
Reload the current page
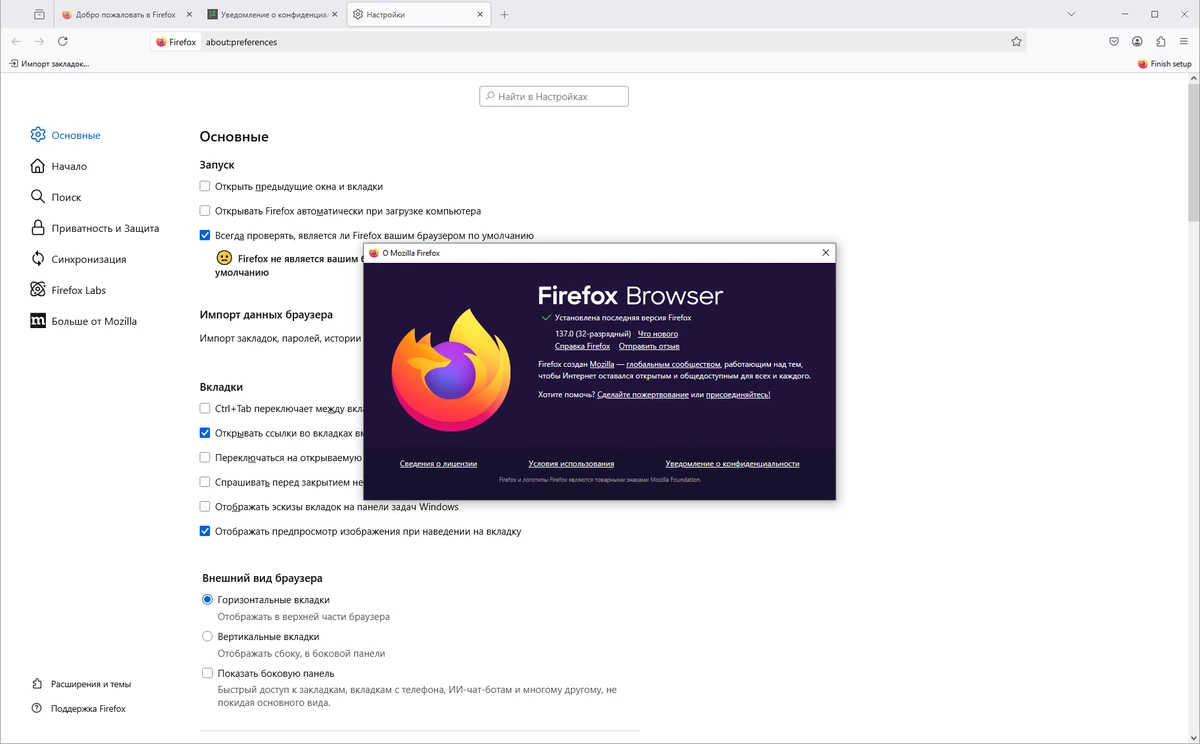click(x=63, y=42)
